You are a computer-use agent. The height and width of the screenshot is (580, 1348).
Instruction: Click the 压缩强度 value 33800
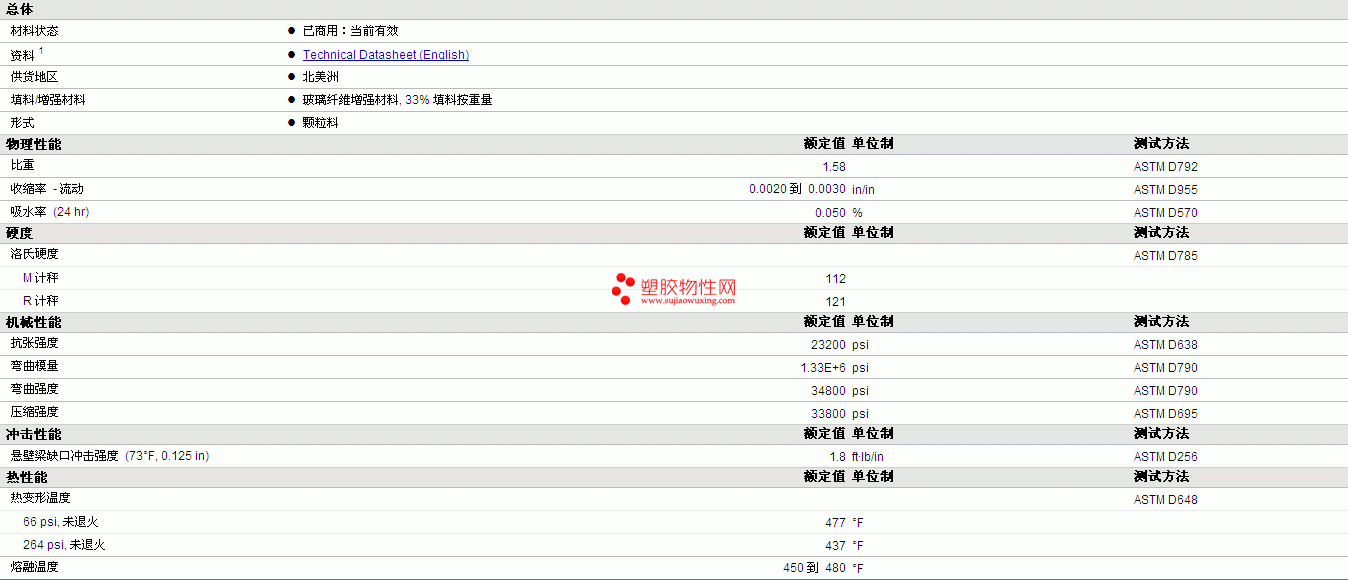pyautogui.click(x=829, y=414)
